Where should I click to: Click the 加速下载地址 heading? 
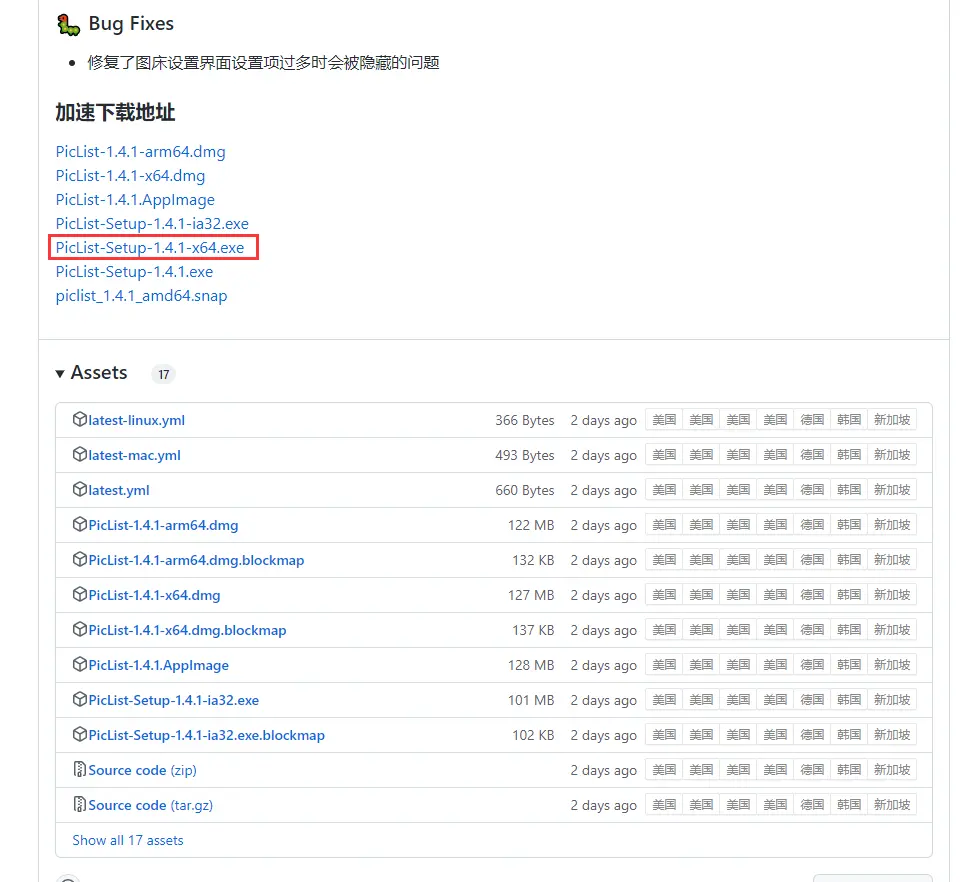tap(115, 113)
